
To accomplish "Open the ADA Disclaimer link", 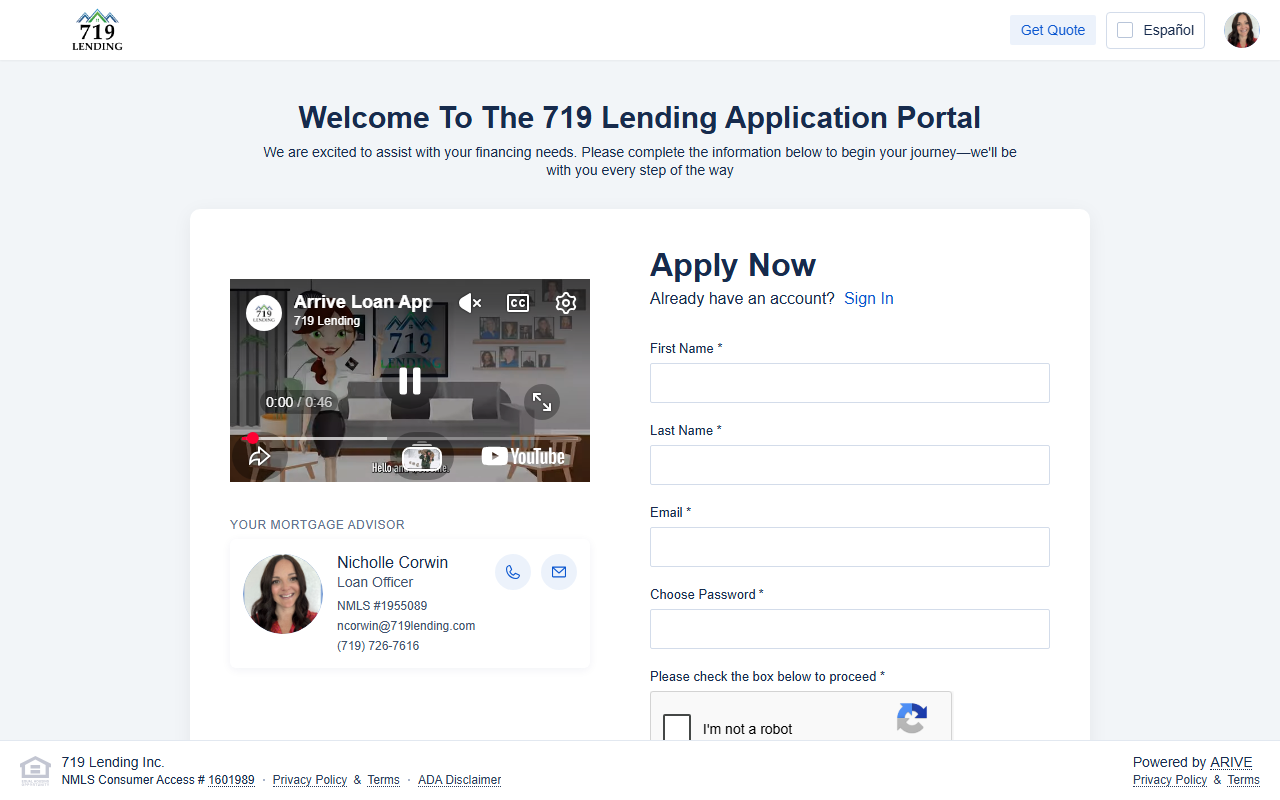I will (459, 780).
